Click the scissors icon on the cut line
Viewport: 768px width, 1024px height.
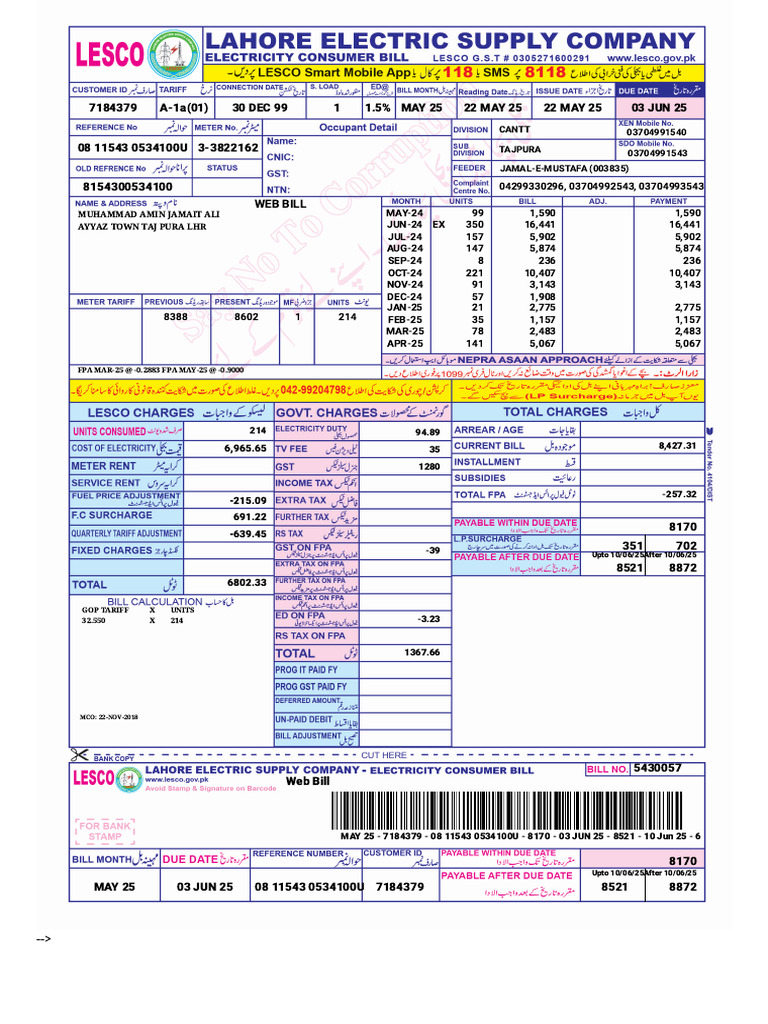click(79, 756)
